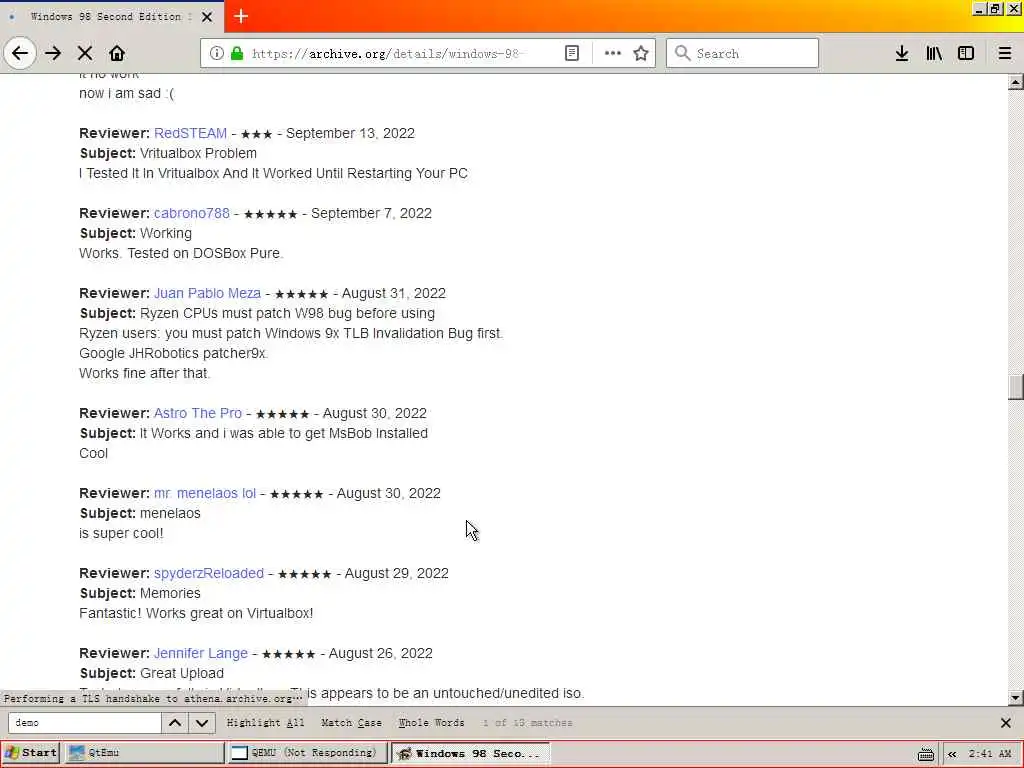The width and height of the screenshot is (1024, 768).
Task: Open the page actions three-dot menu
Action: click(x=613, y=53)
